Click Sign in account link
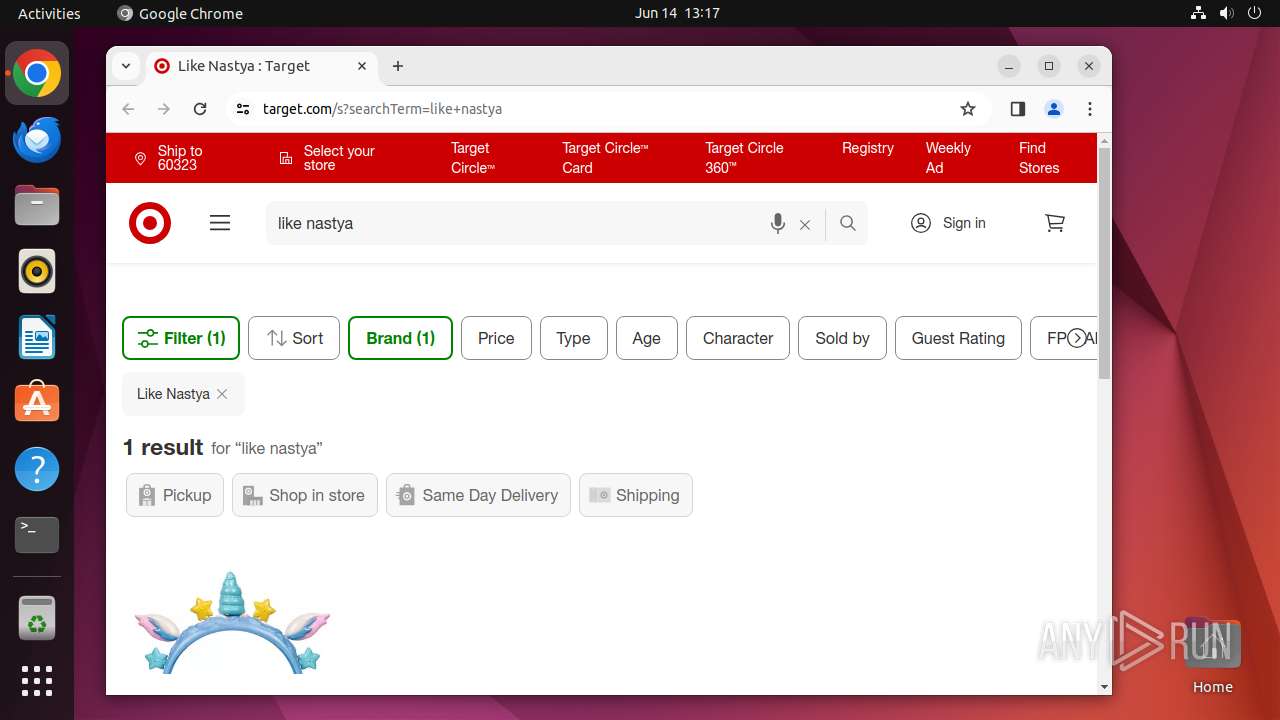This screenshot has height=720, width=1280. click(x=948, y=223)
